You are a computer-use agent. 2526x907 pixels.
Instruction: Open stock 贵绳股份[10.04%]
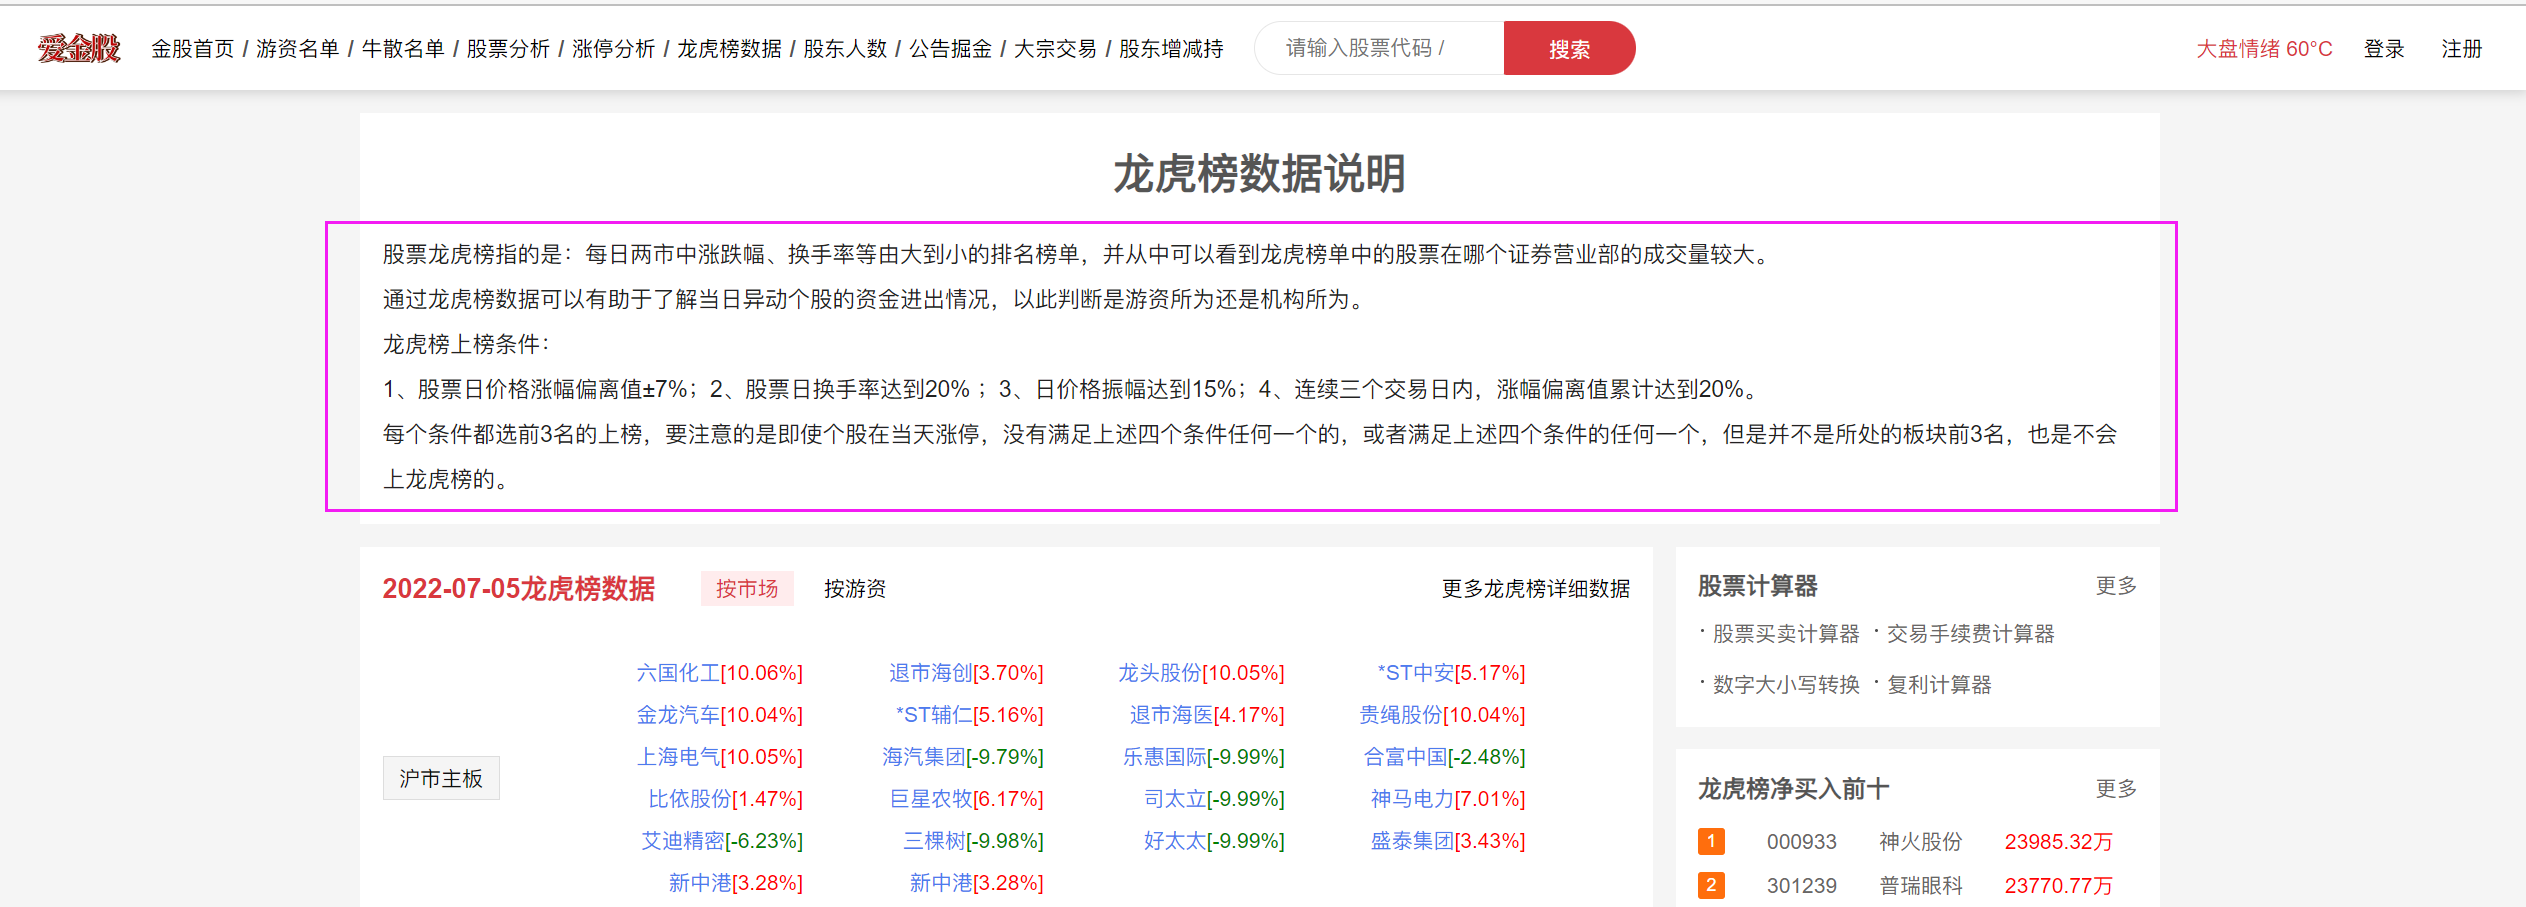click(1442, 715)
